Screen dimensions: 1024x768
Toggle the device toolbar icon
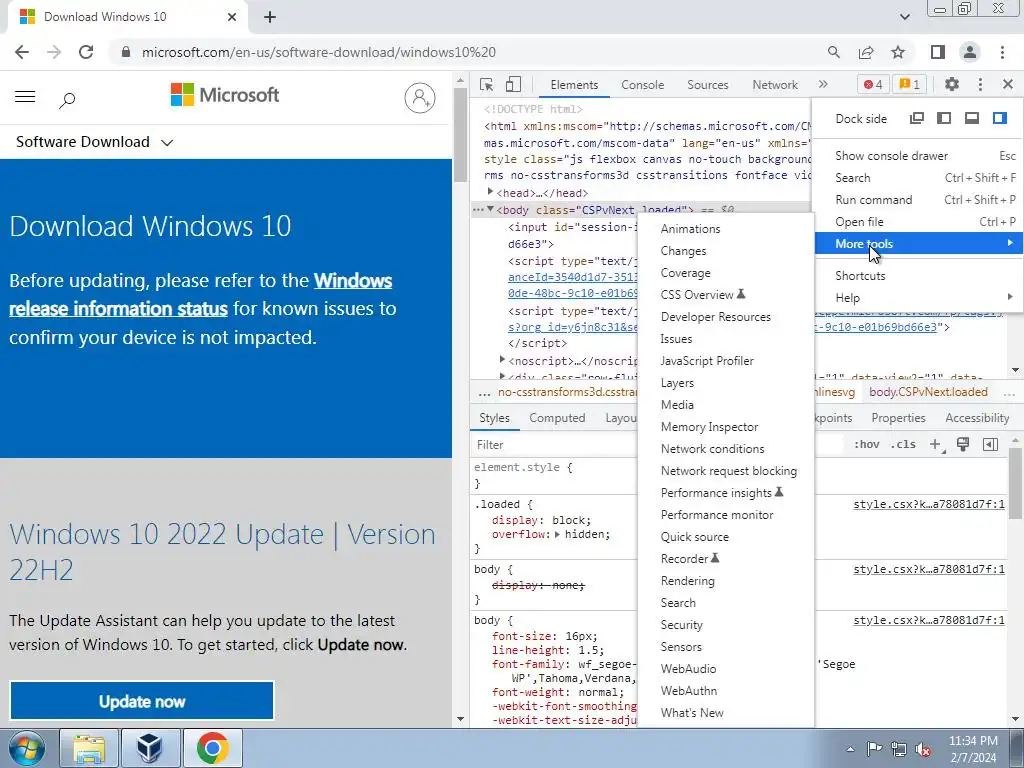[x=513, y=84]
